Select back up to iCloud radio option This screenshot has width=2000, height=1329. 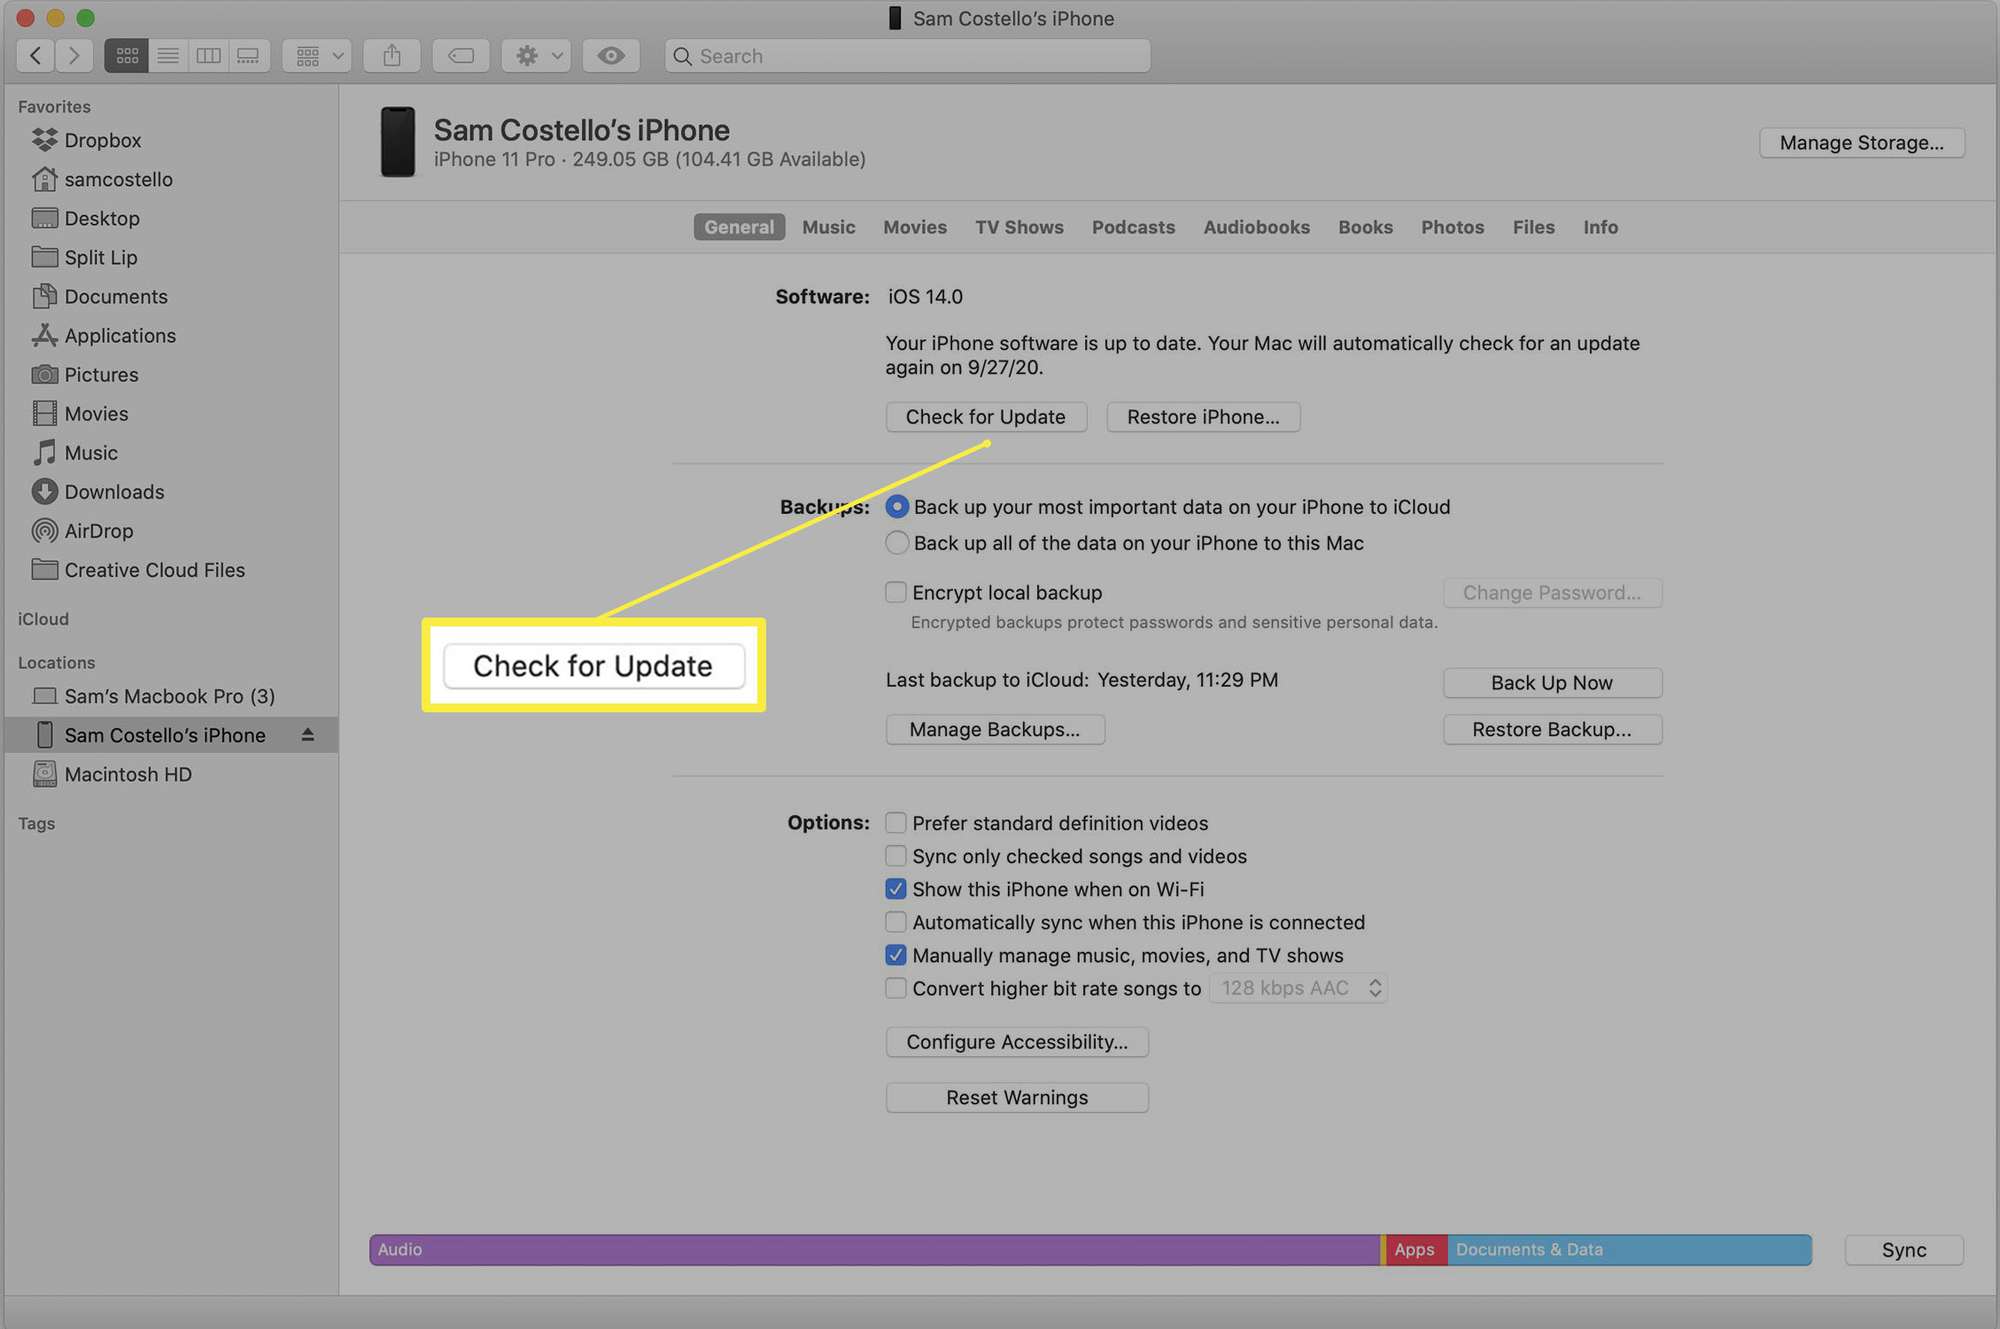[x=897, y=507]
